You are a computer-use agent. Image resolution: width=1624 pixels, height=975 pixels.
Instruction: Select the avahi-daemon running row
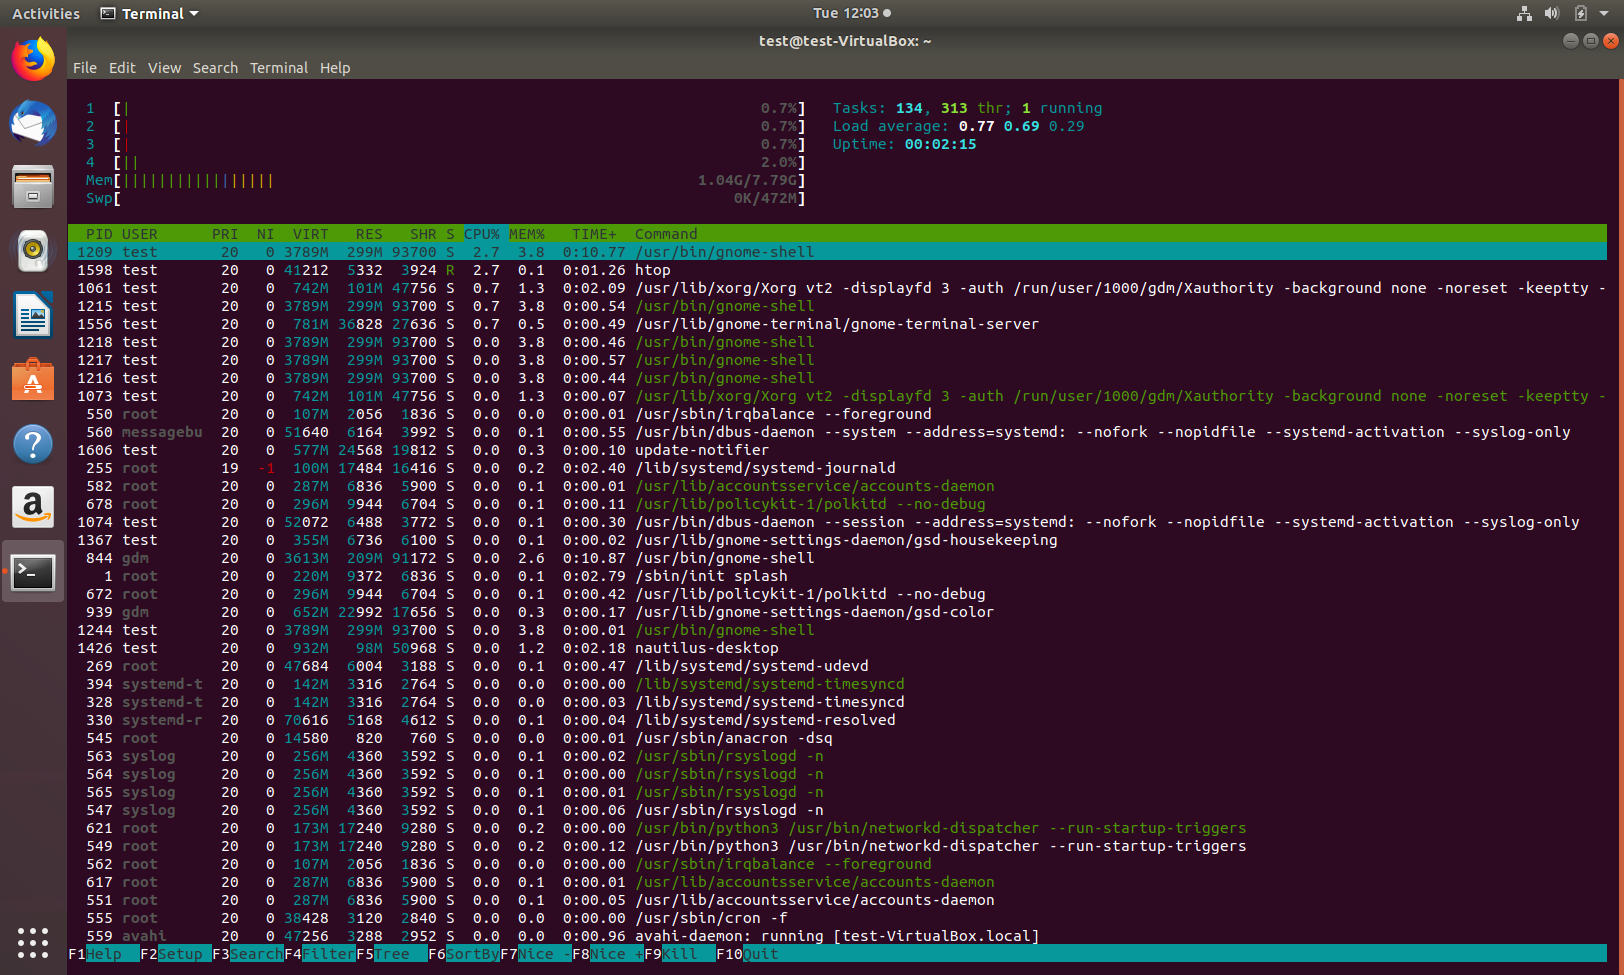tap(837, 936)
